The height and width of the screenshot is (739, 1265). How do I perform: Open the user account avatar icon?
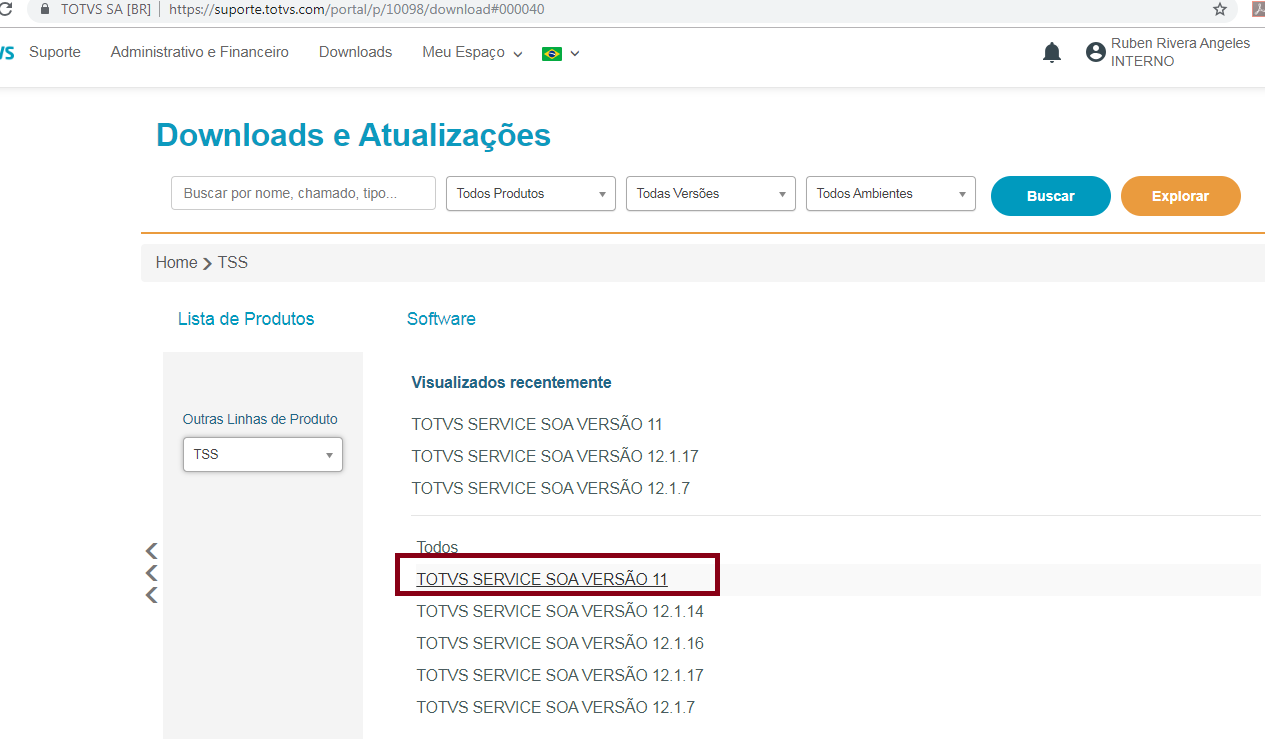[1096, 53]
